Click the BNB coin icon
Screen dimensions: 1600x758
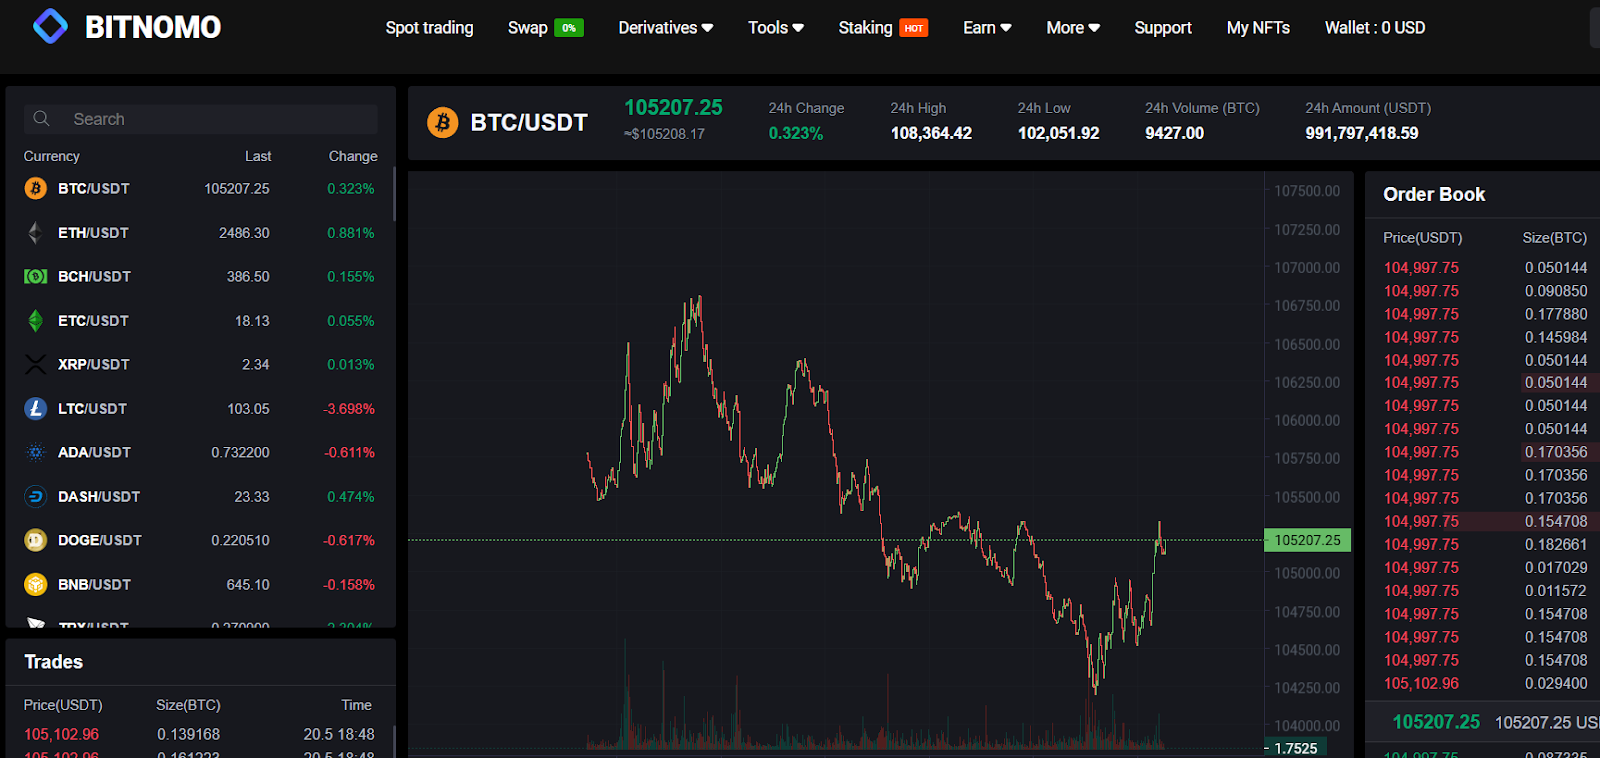coord(36,584)
